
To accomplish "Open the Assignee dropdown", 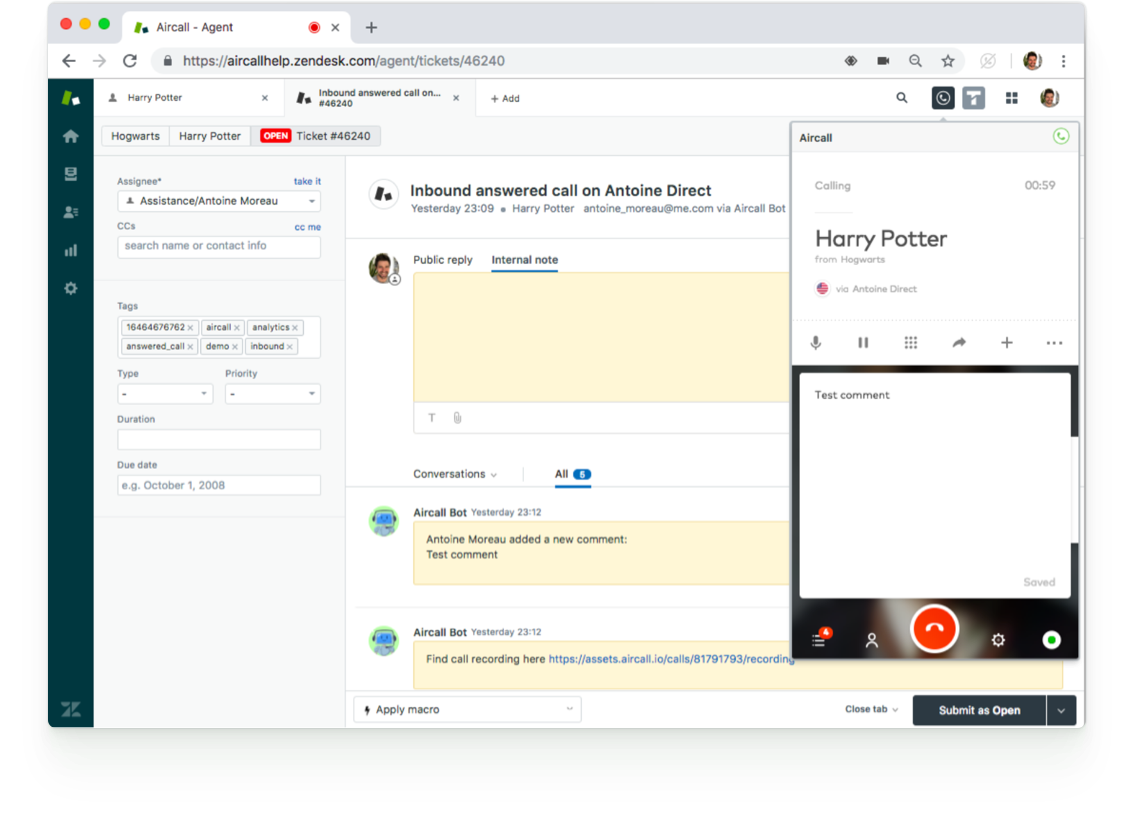I will point(218,201).
